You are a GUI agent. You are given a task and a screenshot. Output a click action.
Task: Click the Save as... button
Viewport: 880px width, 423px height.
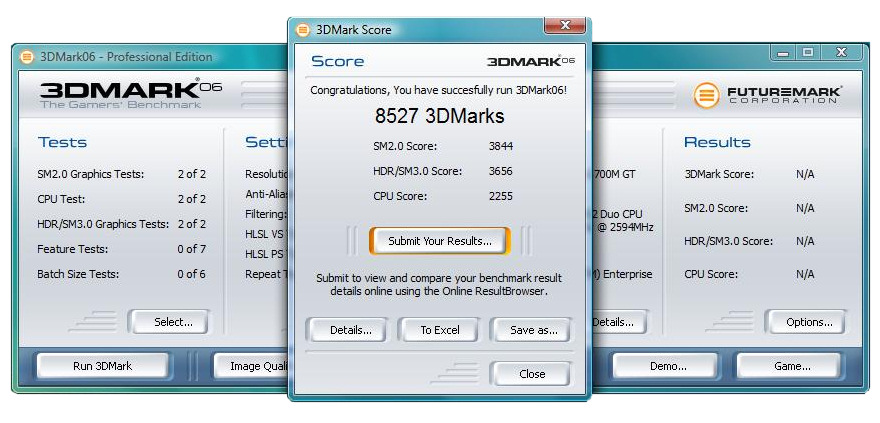(531, 330)
